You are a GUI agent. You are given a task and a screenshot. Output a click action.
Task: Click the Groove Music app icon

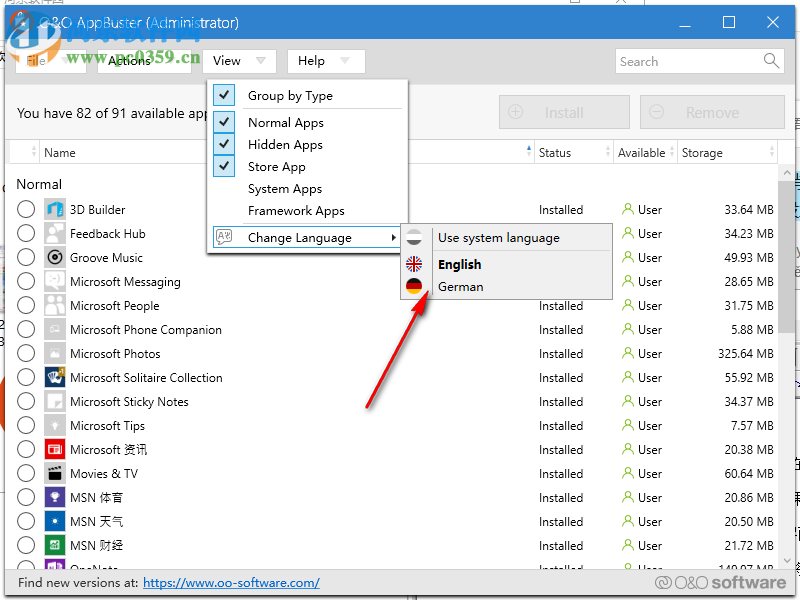(55, 258)
